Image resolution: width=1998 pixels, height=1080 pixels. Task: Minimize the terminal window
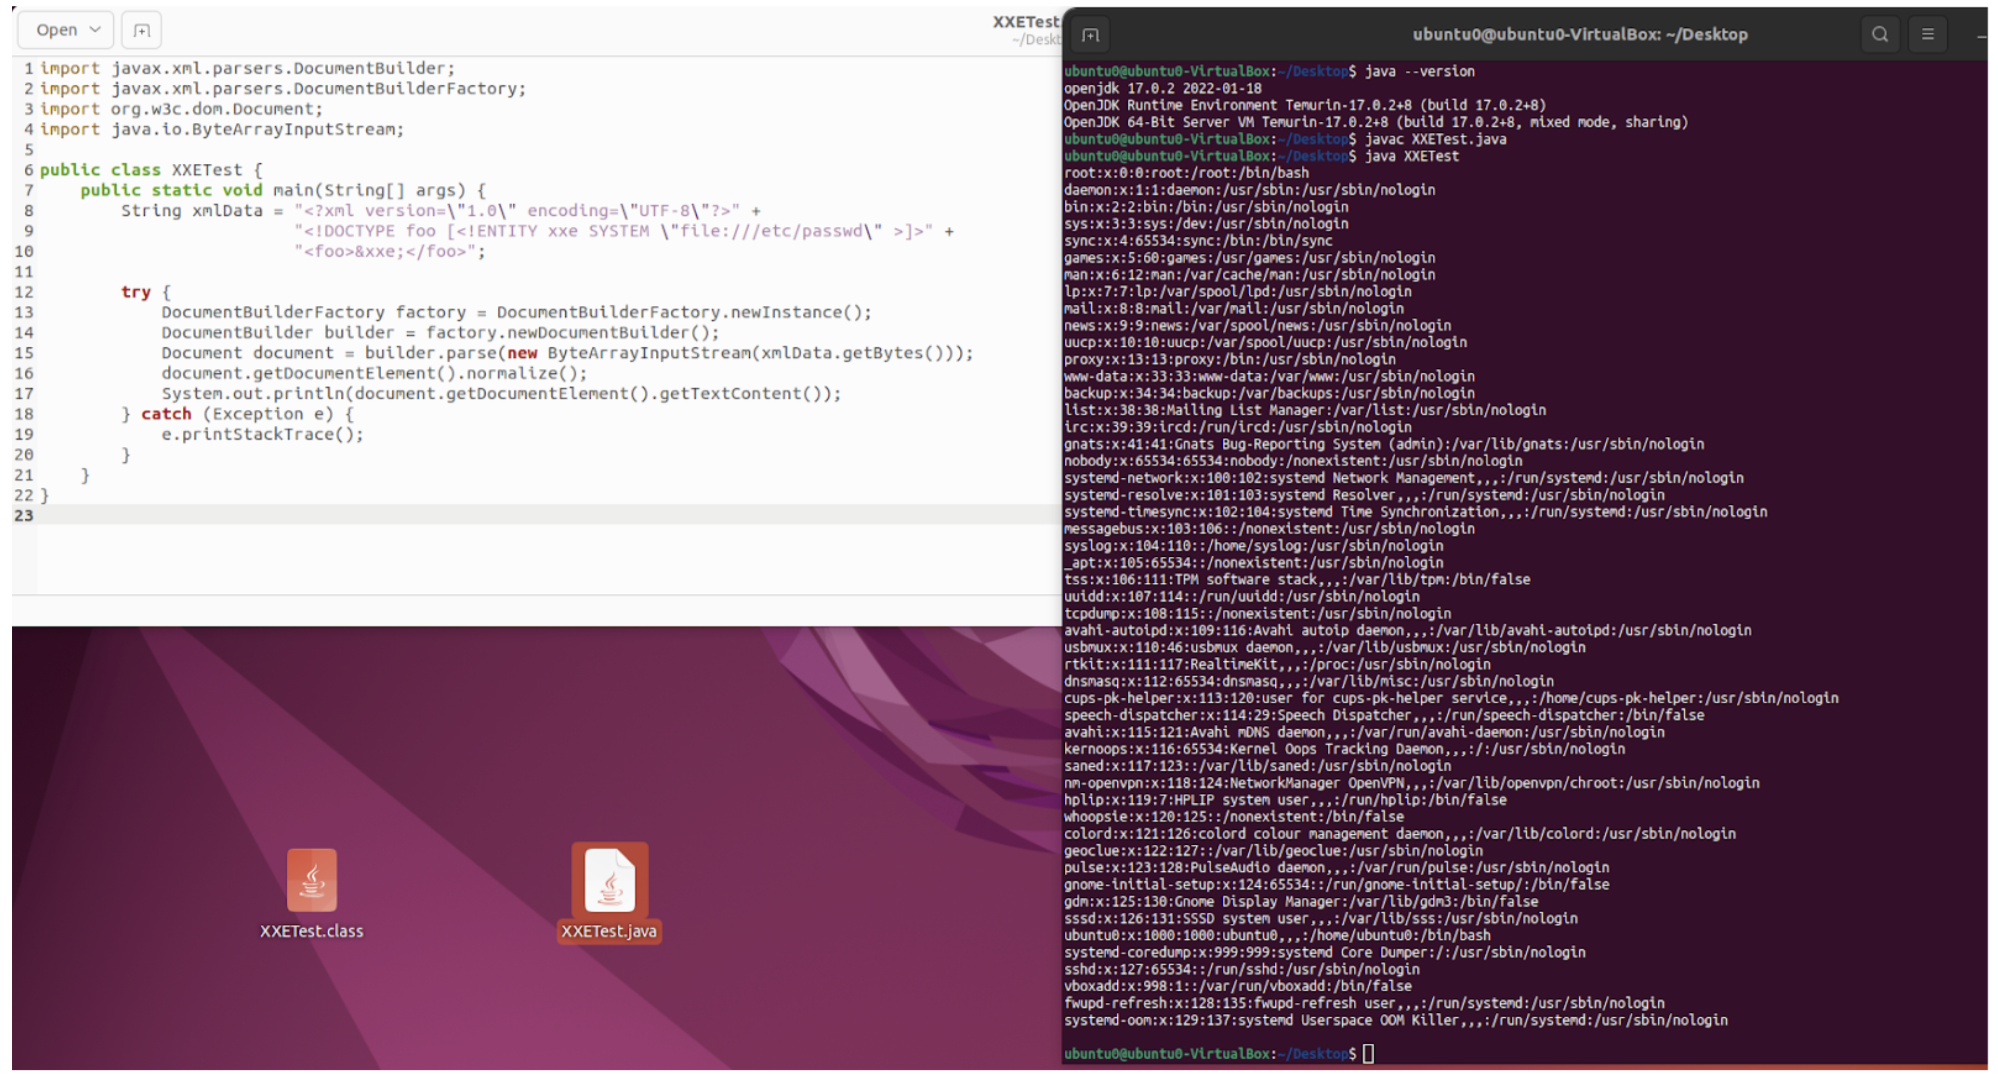pos(1982,35)
